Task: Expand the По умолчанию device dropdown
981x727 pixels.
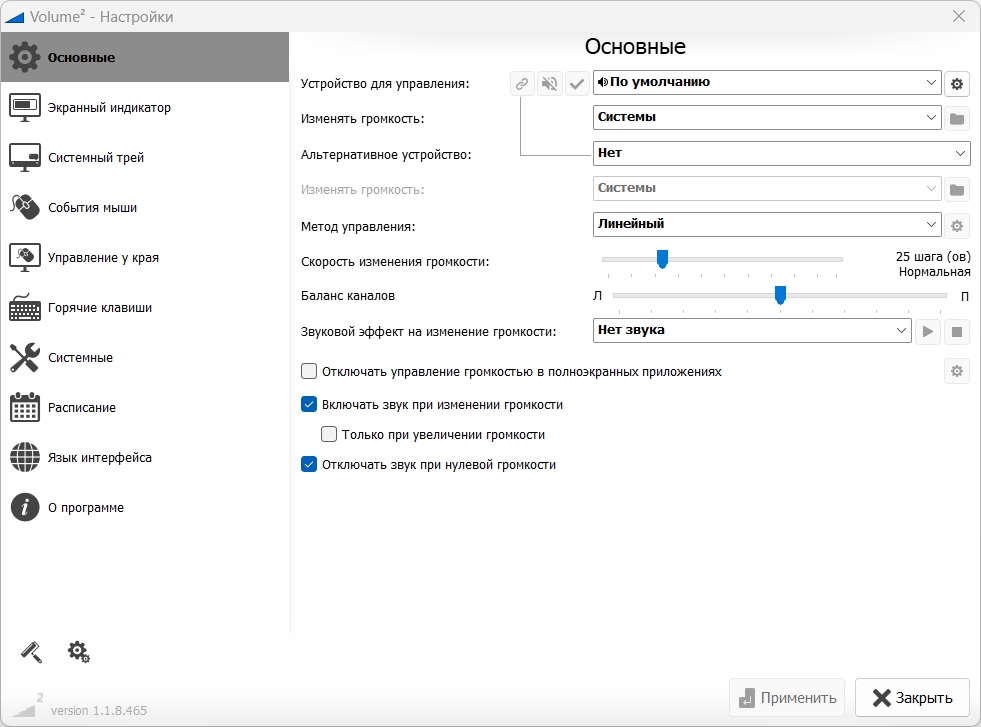Action: pos(767,83)
